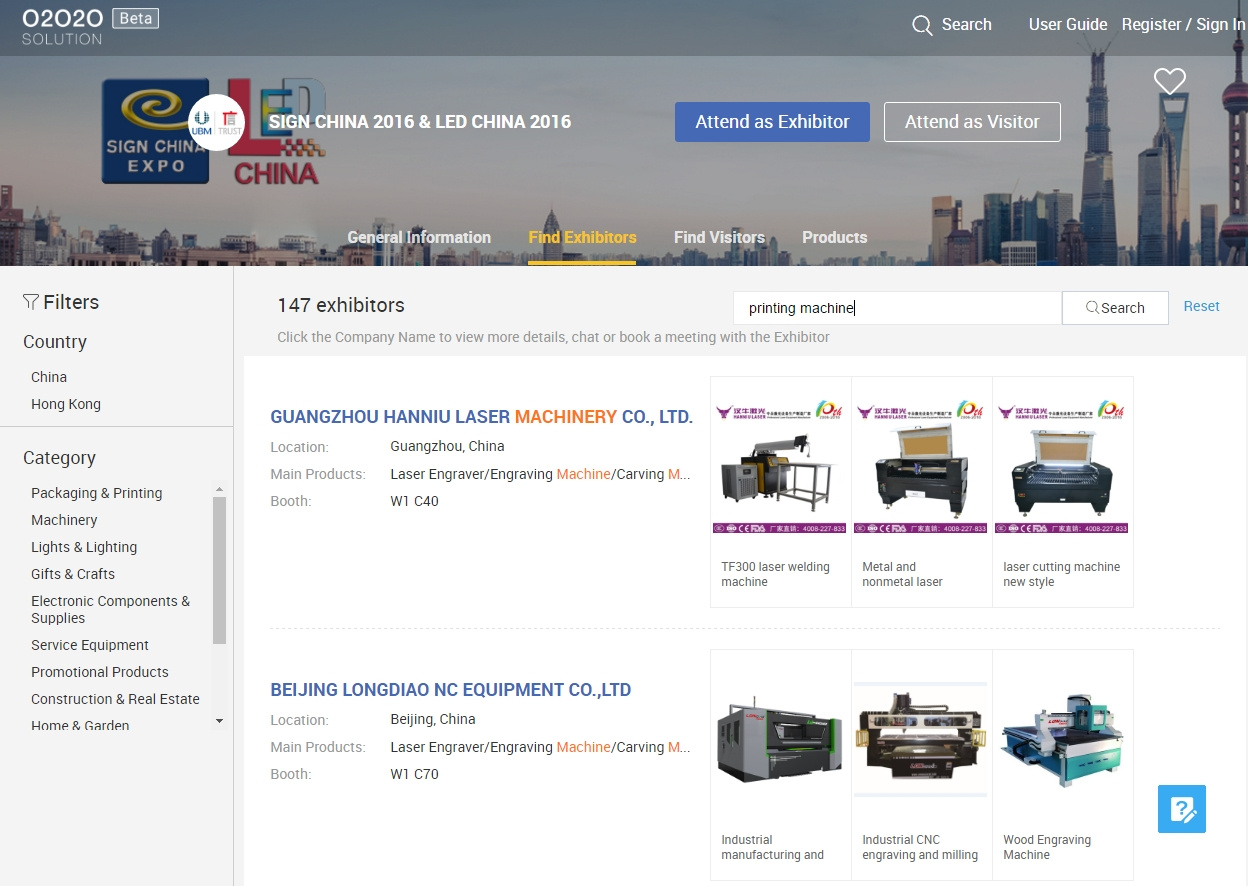Click the magnifier icon in the top header
This screenshot has height=886, width=1248.
click(x=922, y=25)
